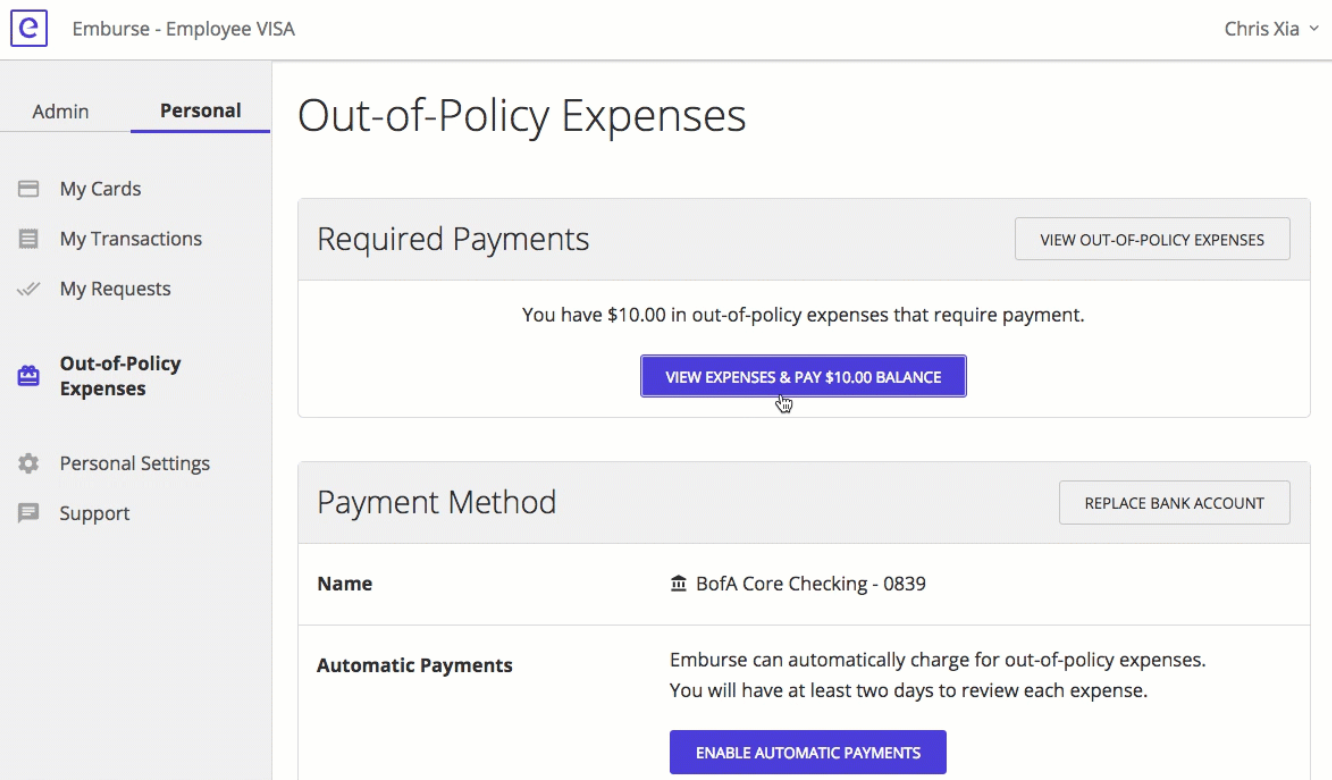1332x780 pixels.
Task: Select the Personal tab
Action: pyautogui.click(x=199, y=111)
